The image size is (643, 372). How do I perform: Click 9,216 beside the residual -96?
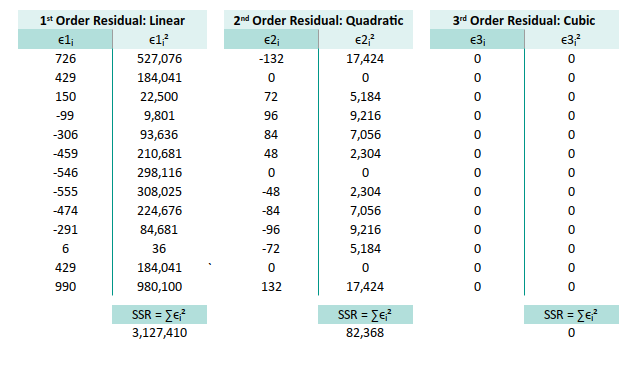365,230
